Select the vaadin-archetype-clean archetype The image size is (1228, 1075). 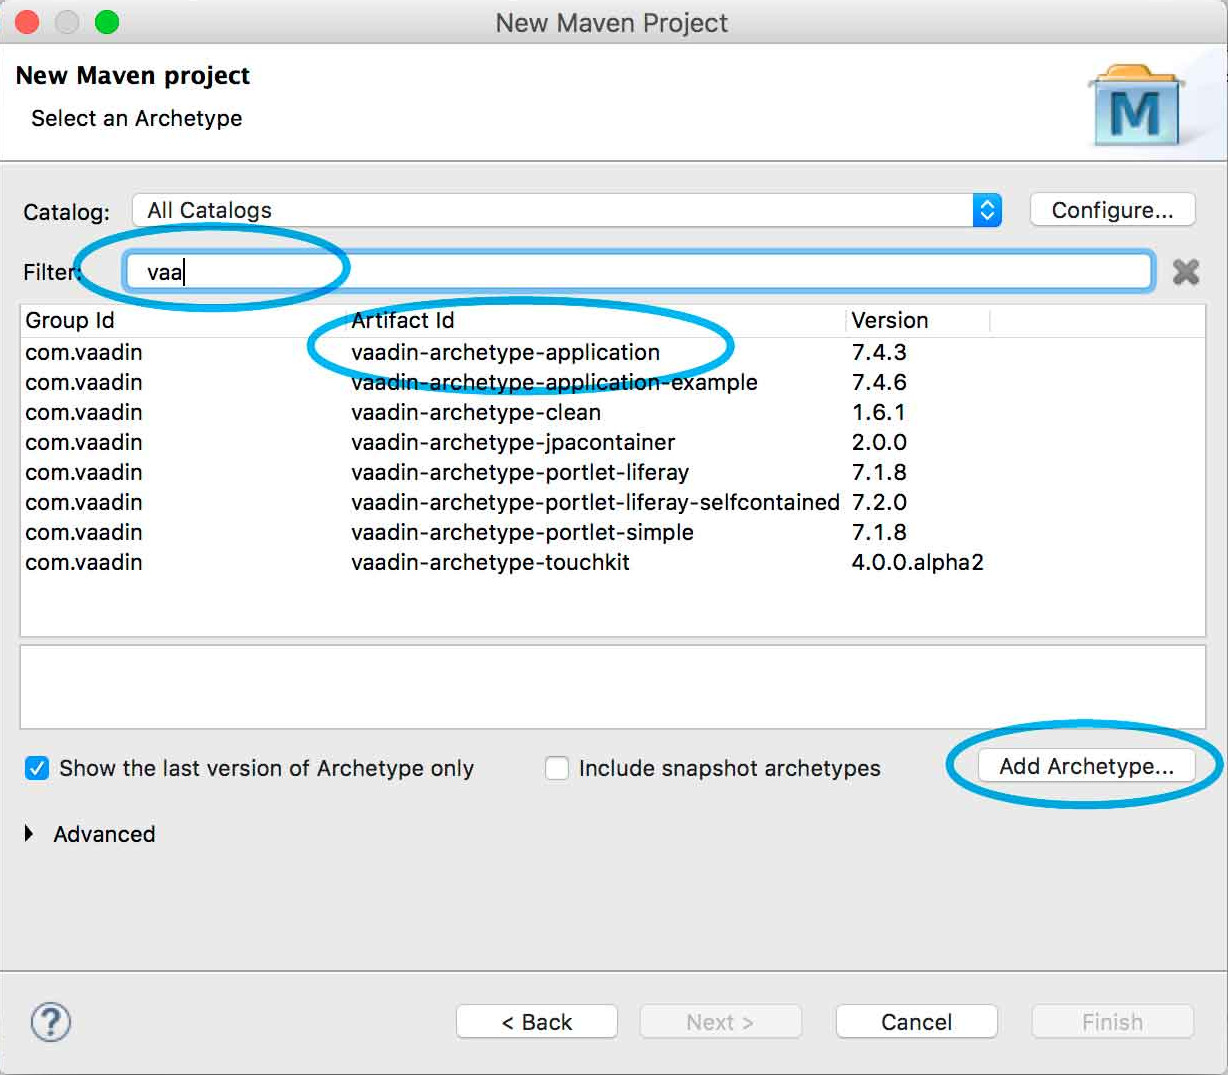coord(612,412)
